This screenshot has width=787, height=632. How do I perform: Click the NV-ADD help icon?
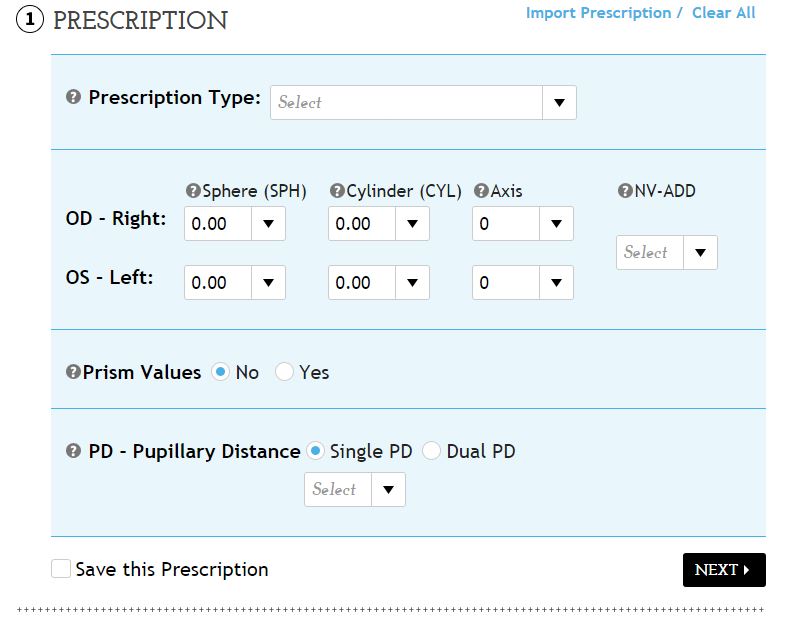click(x=625, y=191)
